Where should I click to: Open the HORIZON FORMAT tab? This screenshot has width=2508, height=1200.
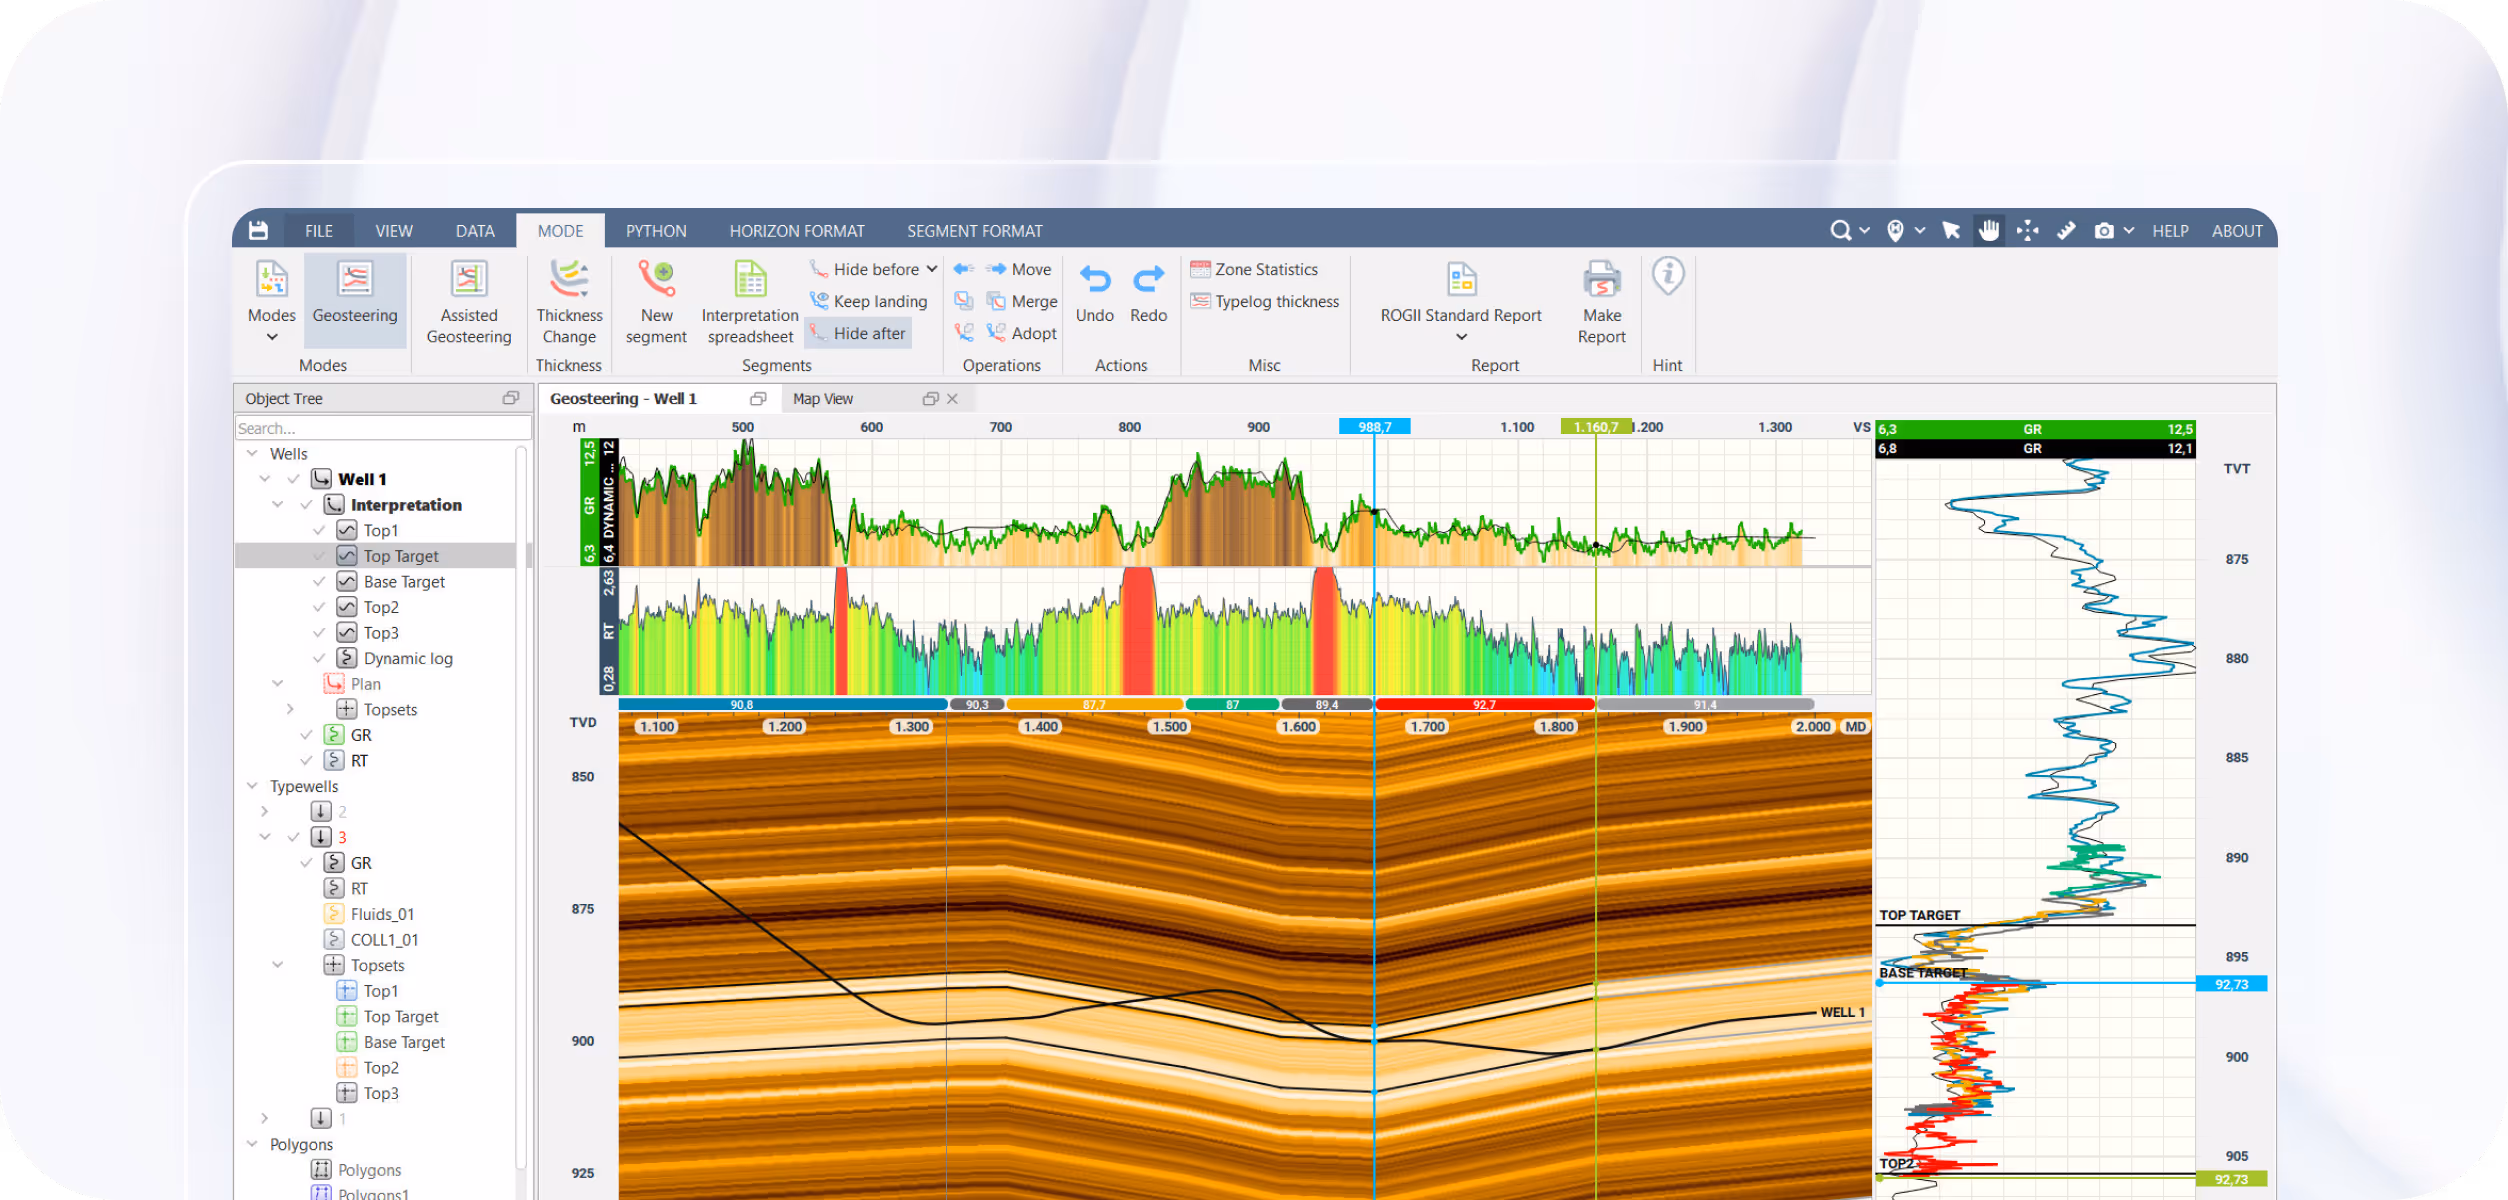coord(797,231)
